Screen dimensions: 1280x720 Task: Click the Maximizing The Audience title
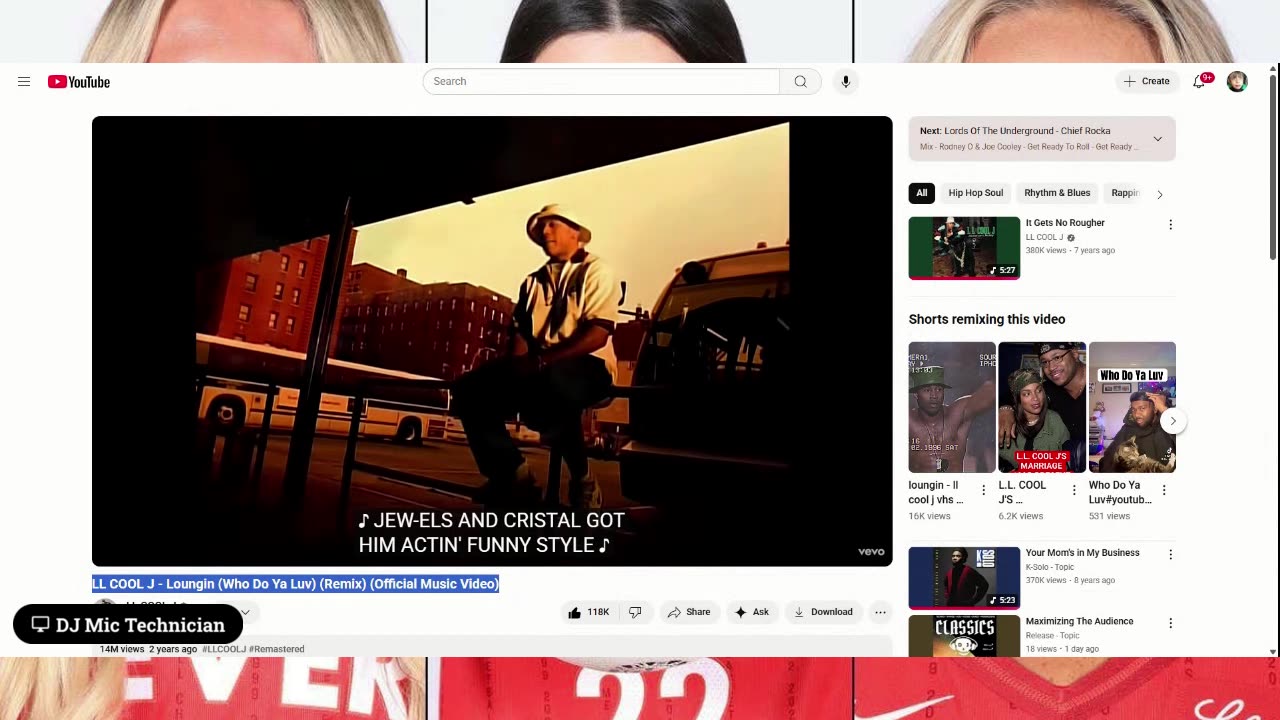pyautogui.click(x=1079, y=621)
